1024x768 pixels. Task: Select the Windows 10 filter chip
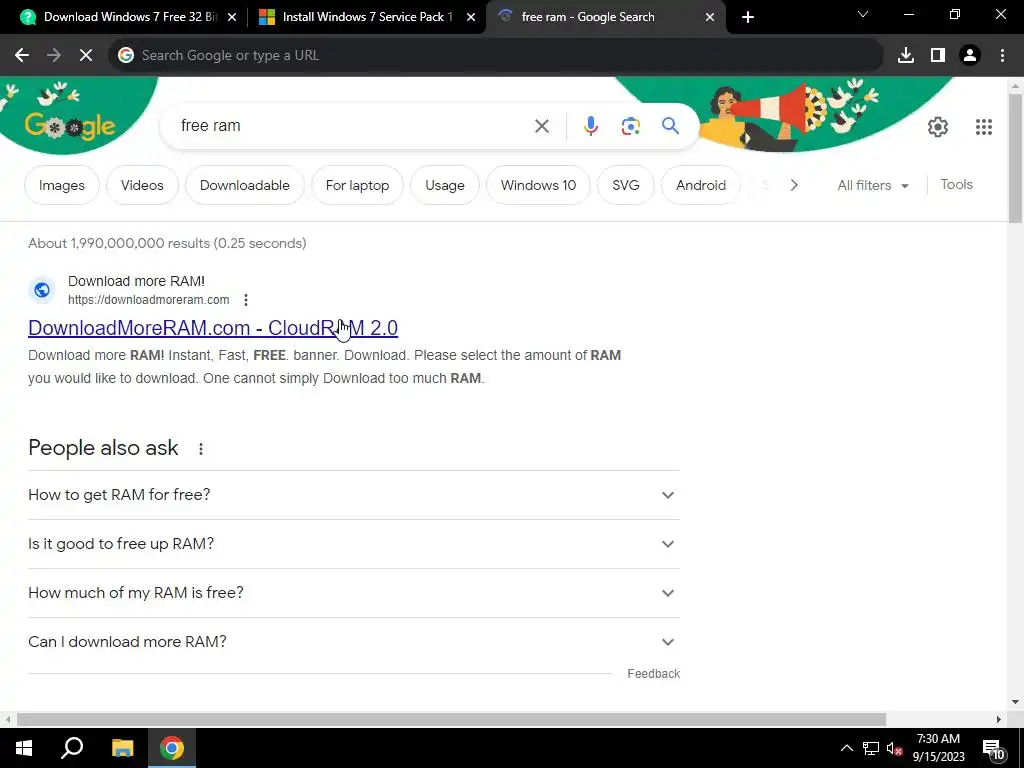(538, 185)
